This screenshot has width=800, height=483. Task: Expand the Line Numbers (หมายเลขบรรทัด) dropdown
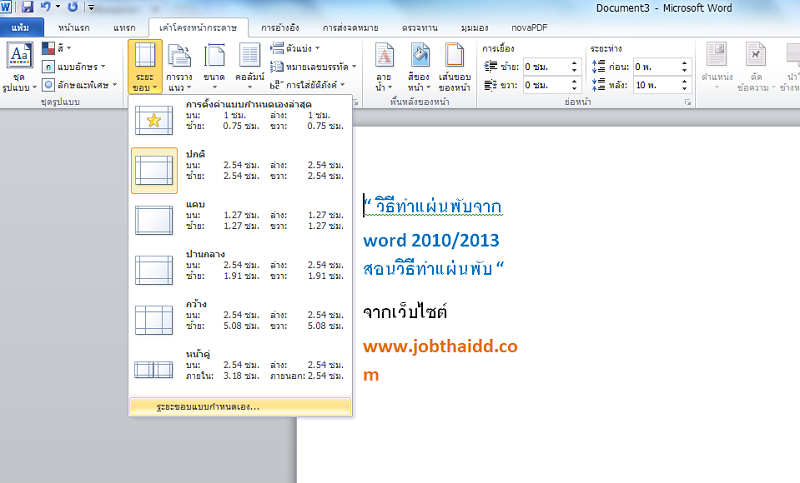310,66
